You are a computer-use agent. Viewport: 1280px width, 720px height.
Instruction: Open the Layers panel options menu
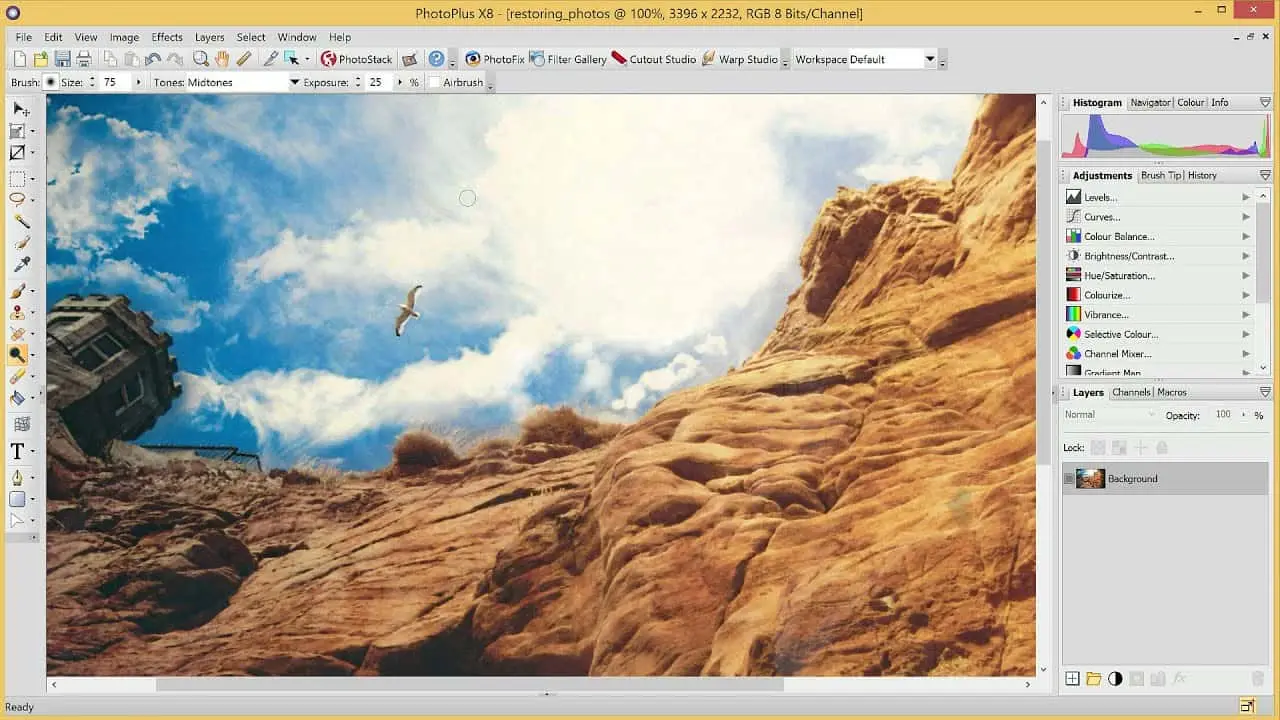click(1265, 393)
